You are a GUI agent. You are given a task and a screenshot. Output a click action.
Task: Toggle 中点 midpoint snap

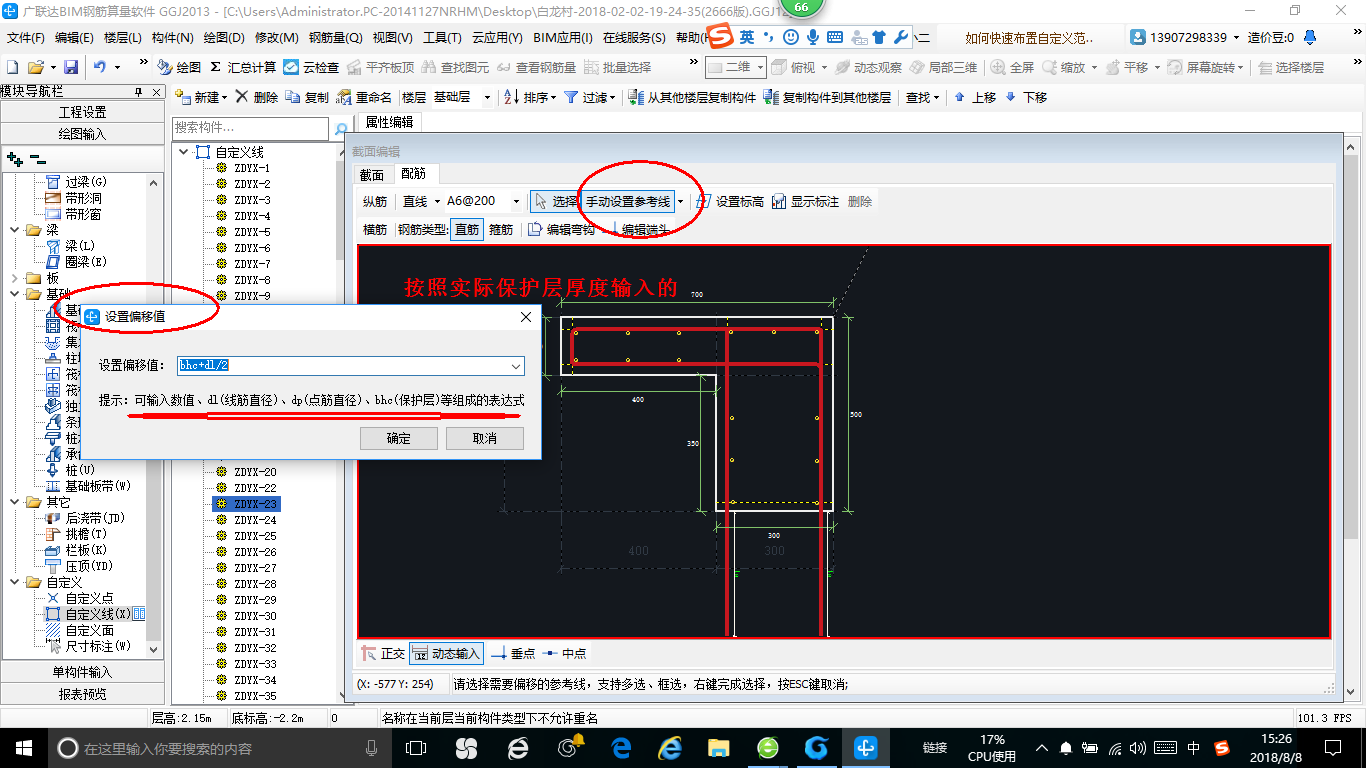coord(565,653)
